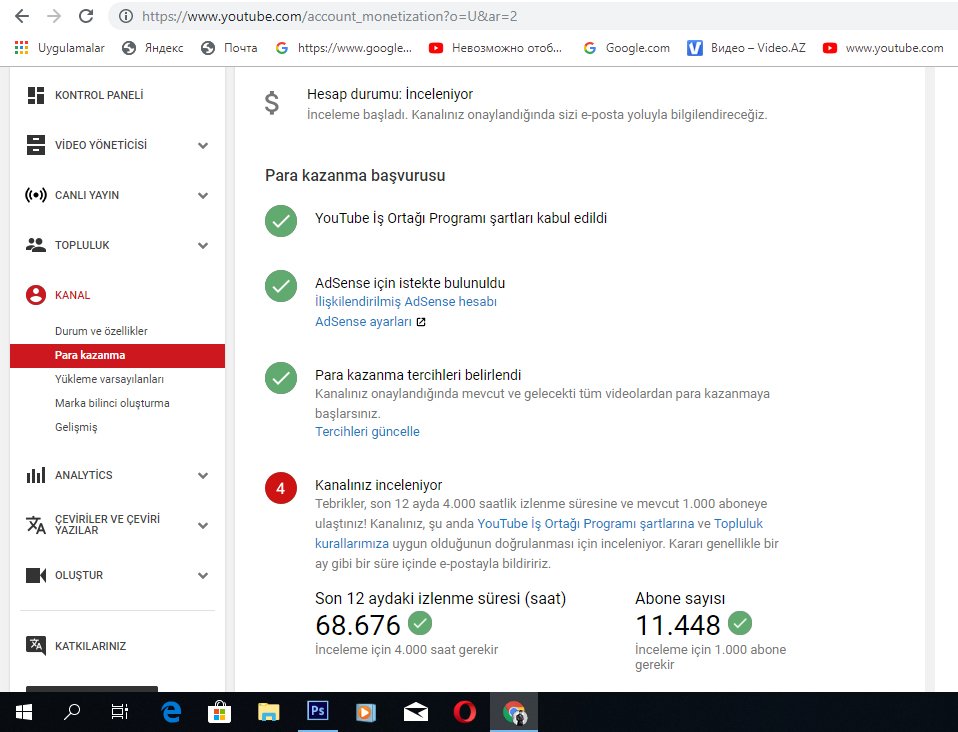Open YouTube İş Ortağı Programı şartlarına link
Viewport: 958px width, 732px height.
pyautogui.click(x=585, y=524)
